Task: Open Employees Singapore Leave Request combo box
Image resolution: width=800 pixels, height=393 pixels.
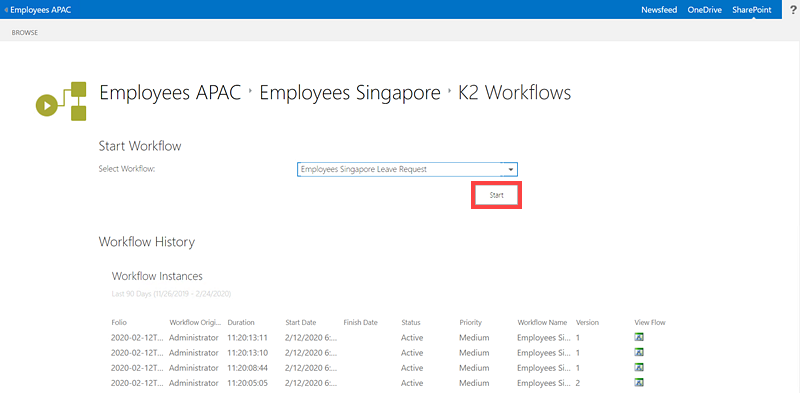Action: pos(407,169)
